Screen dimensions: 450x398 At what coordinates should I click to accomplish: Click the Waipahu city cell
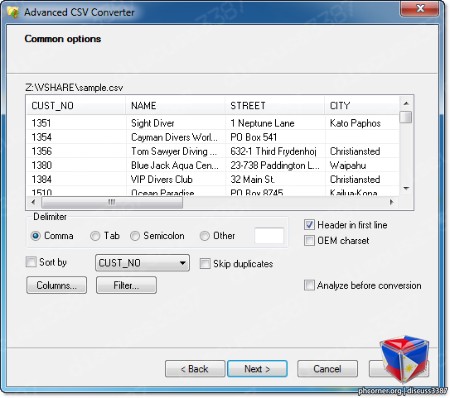pos(362,165)
